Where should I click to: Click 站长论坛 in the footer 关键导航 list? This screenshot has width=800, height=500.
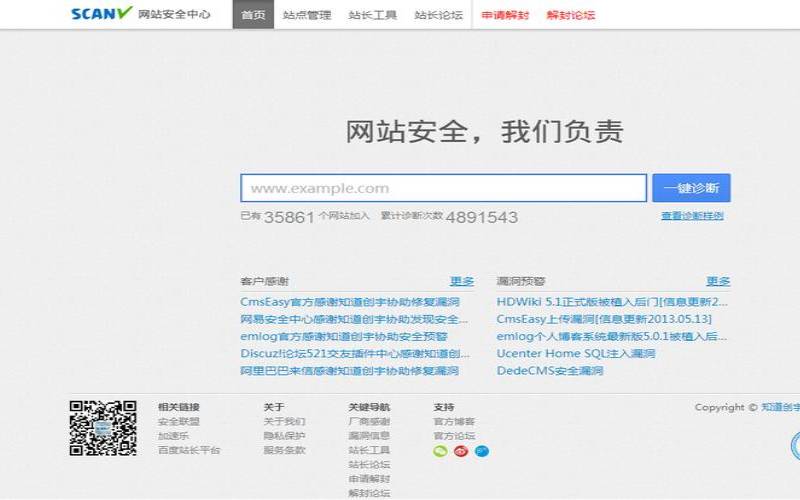[369, 465]
